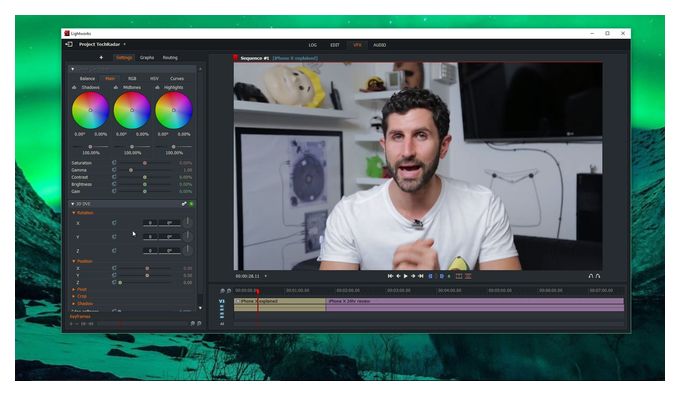Viewport: 680px width, 396px height.
Task: Click the Gamma reset icon
Action: (x=114, y=170)
